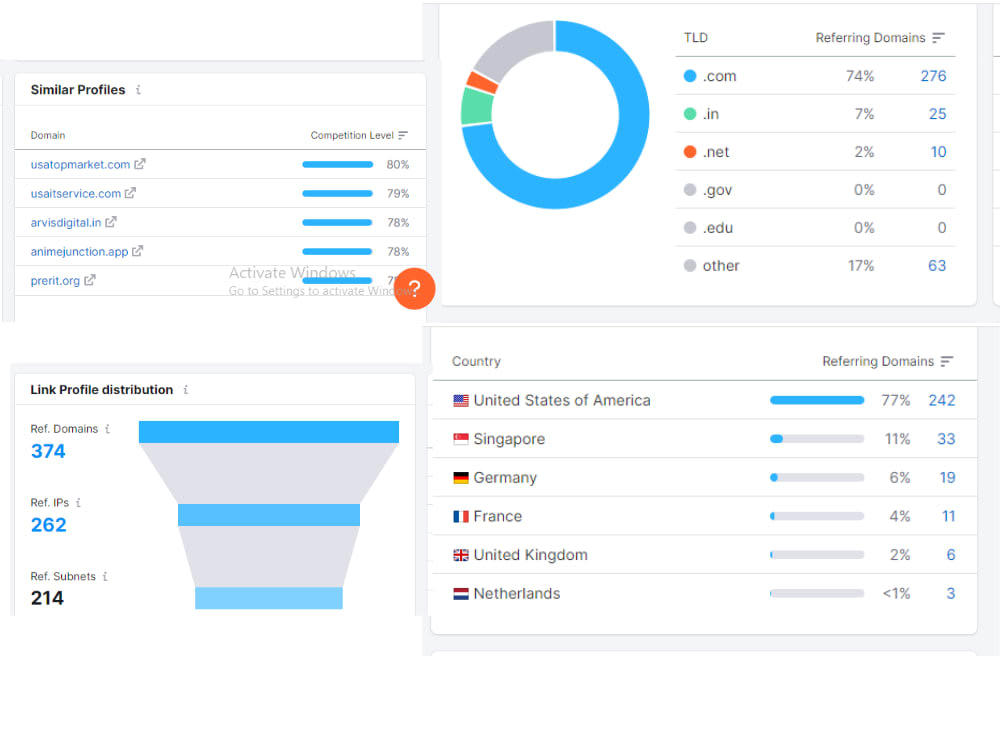Open 19 referring domains from Germany
The width and height of the screenshot is (1000, 750).
[x=947, y=478]
